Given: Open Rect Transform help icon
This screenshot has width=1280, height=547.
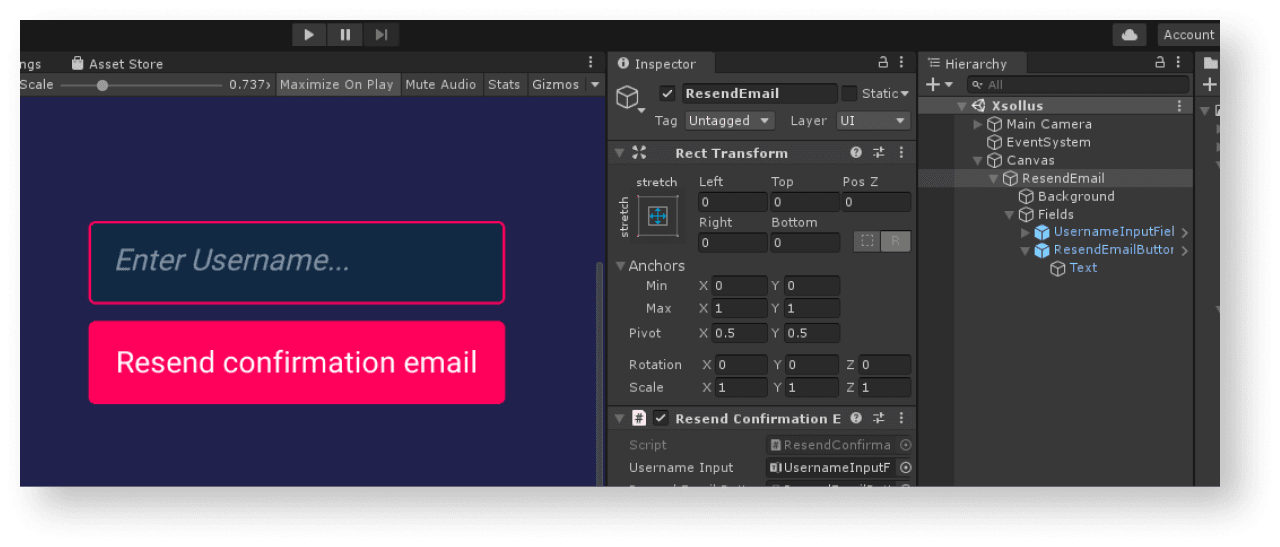Looking at the screenshot, I should (x=856, y=153).
